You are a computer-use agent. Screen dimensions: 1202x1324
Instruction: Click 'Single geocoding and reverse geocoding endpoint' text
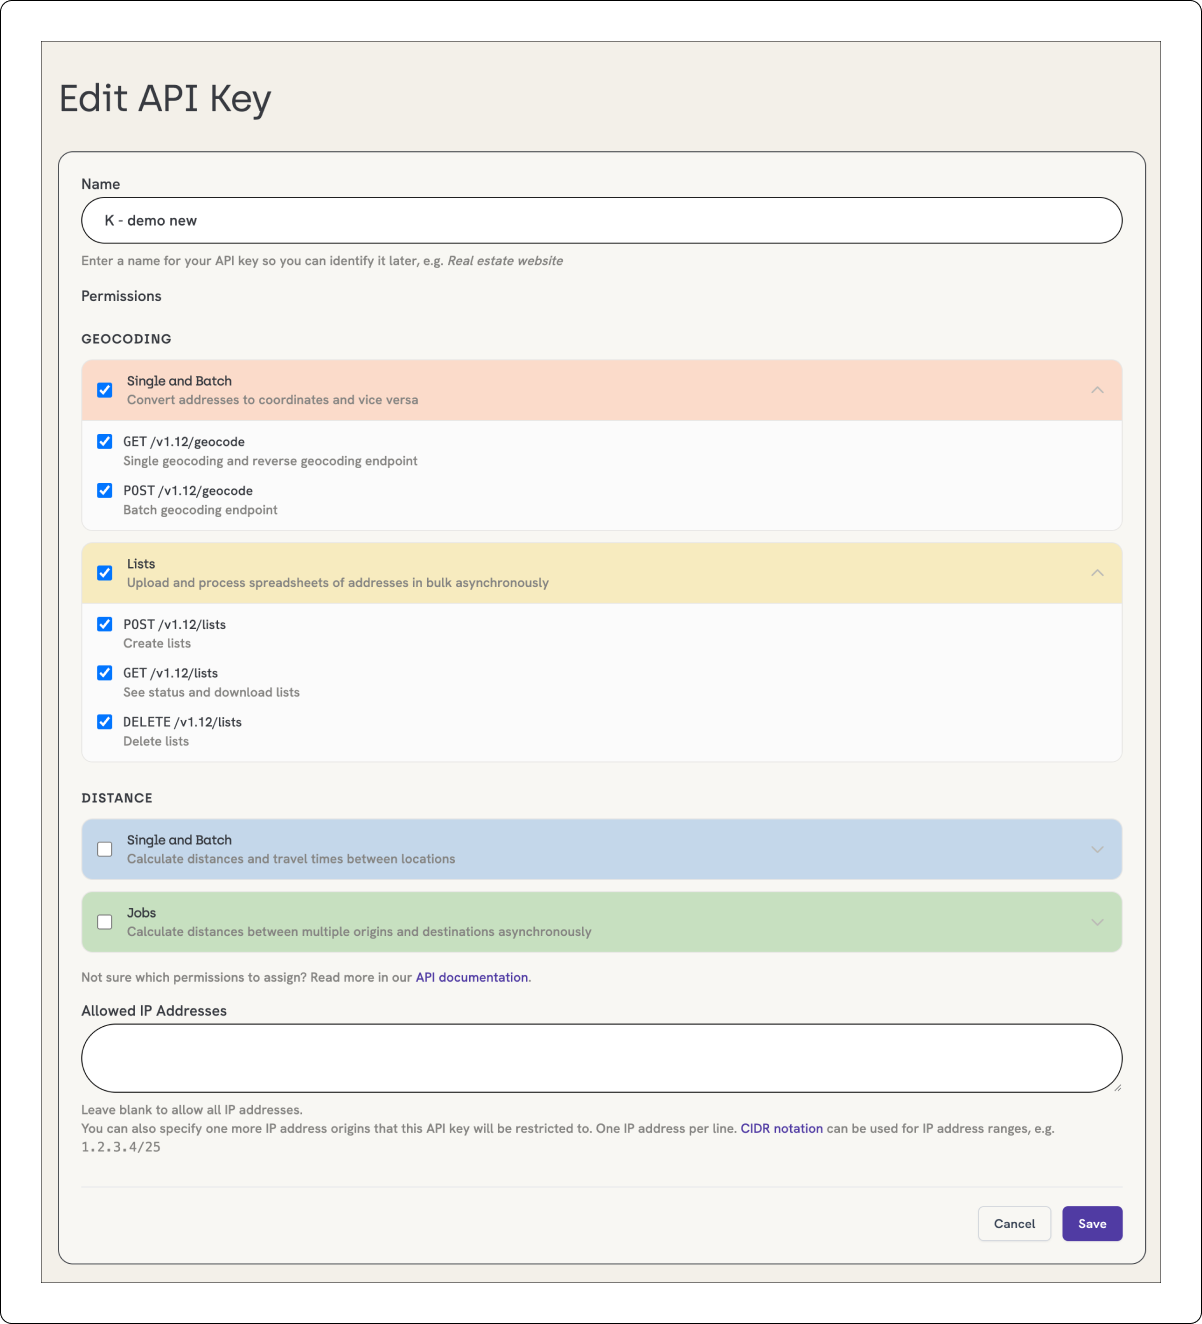tap(270, 461)
